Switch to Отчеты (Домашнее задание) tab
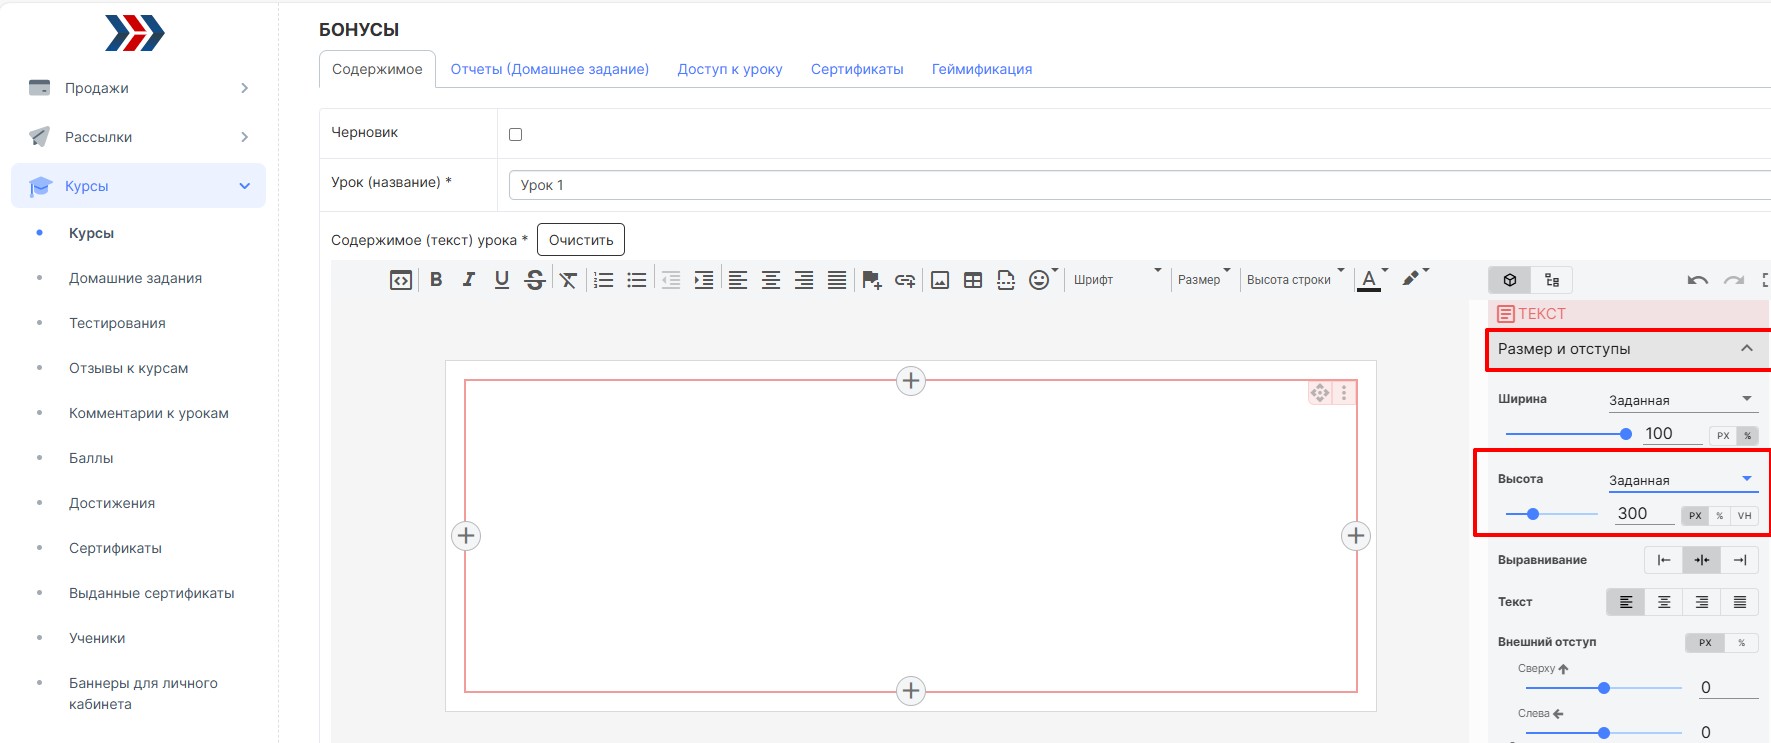 click(x=550, y=69)
